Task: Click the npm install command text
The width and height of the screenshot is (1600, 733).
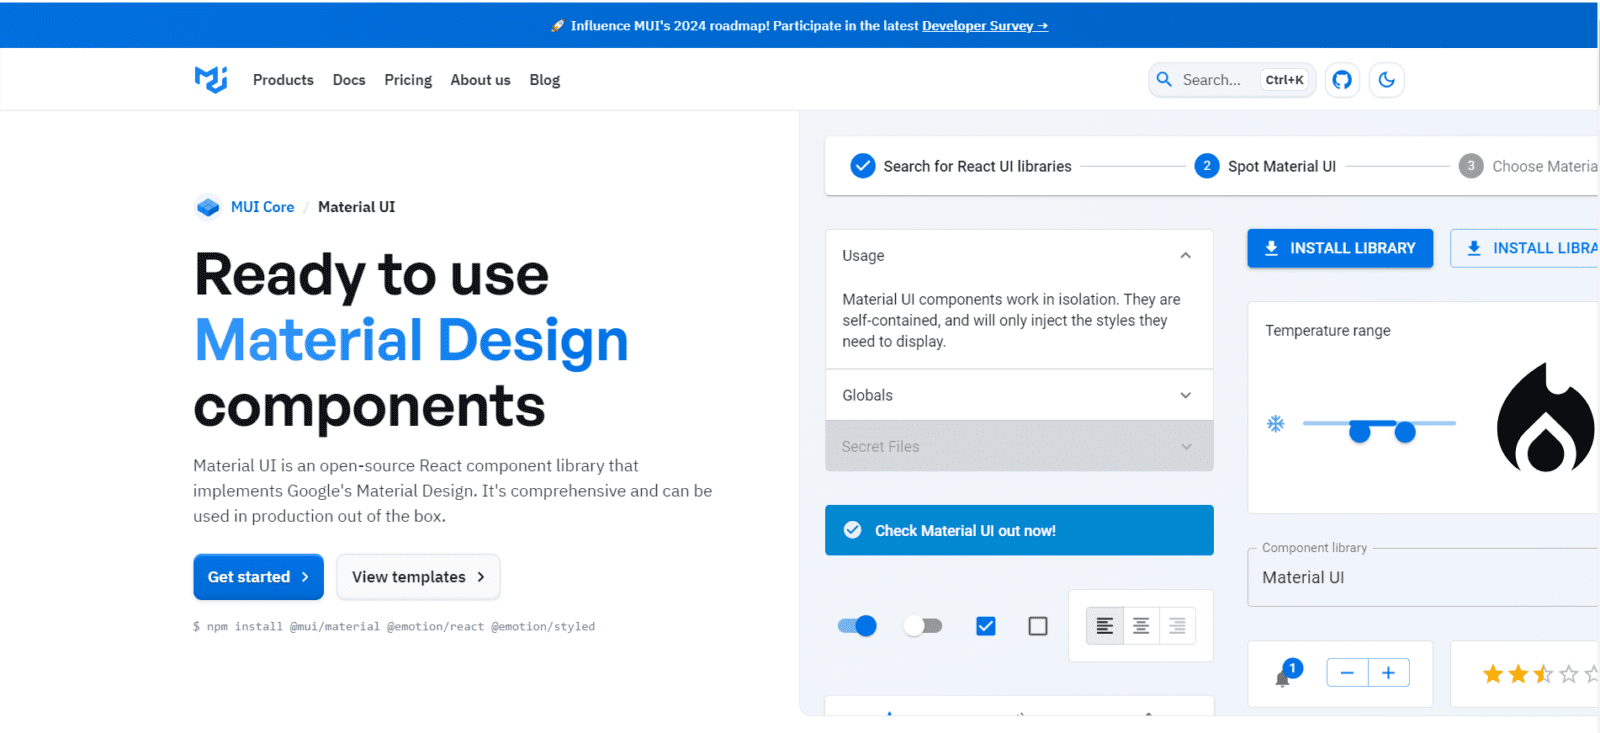Action: coord(394,627)
